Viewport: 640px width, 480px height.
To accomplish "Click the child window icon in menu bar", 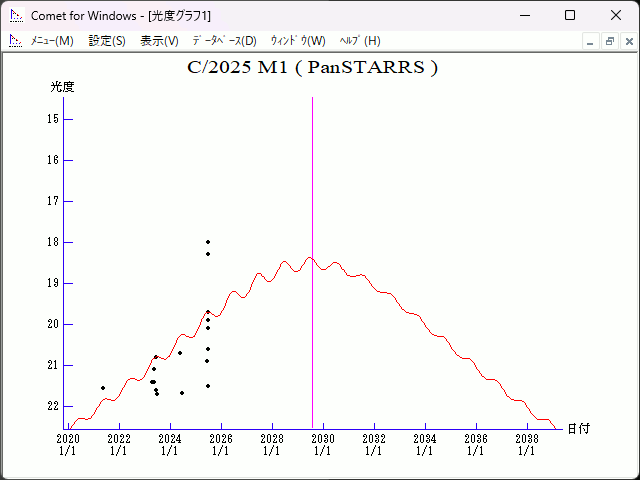I will click(x=15, y=41).
